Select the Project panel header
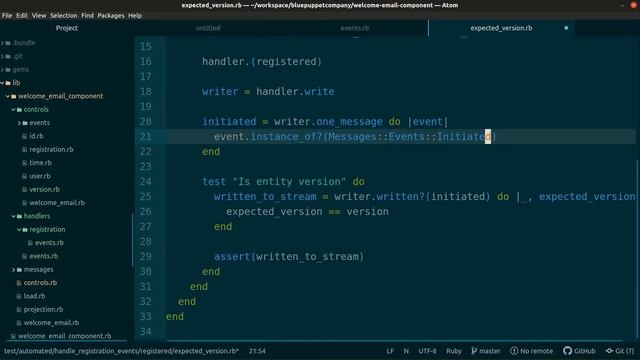 [x=67, y=28]
